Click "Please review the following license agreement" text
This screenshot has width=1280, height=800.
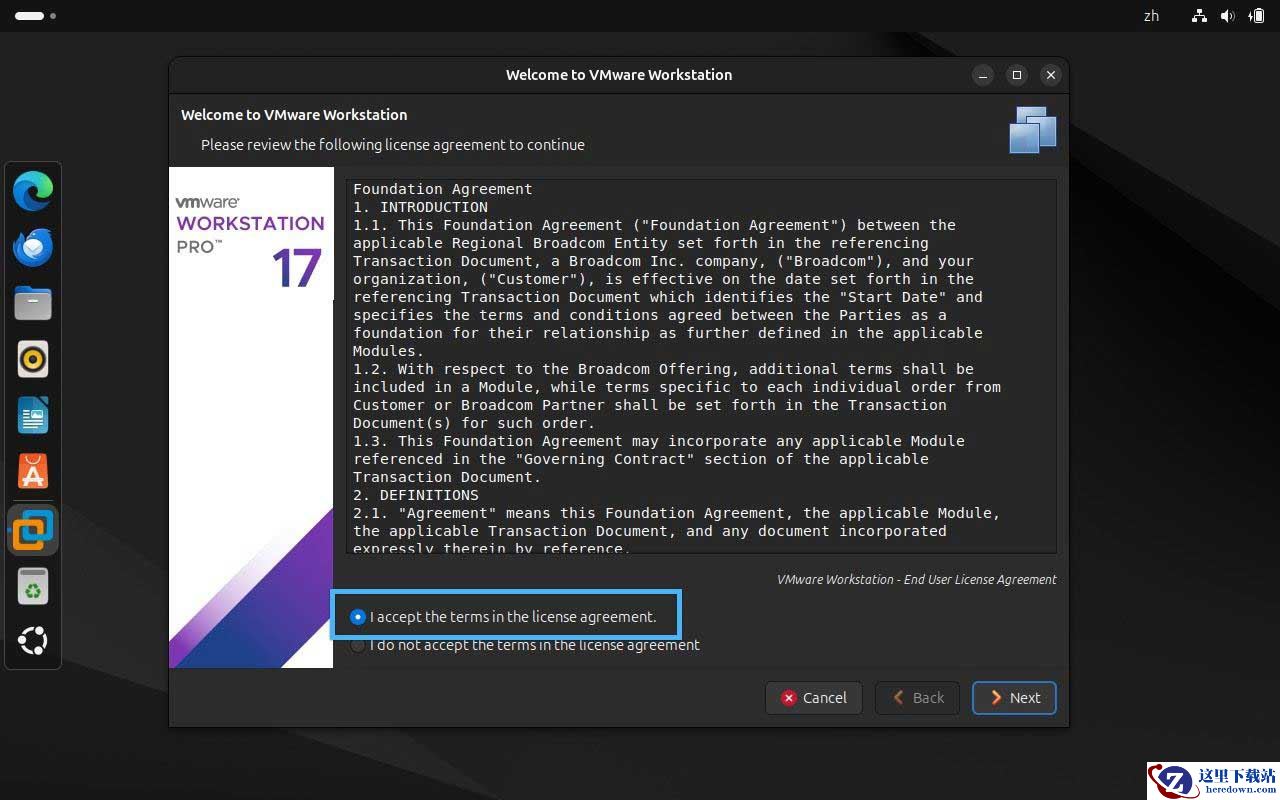coord(393,145)
